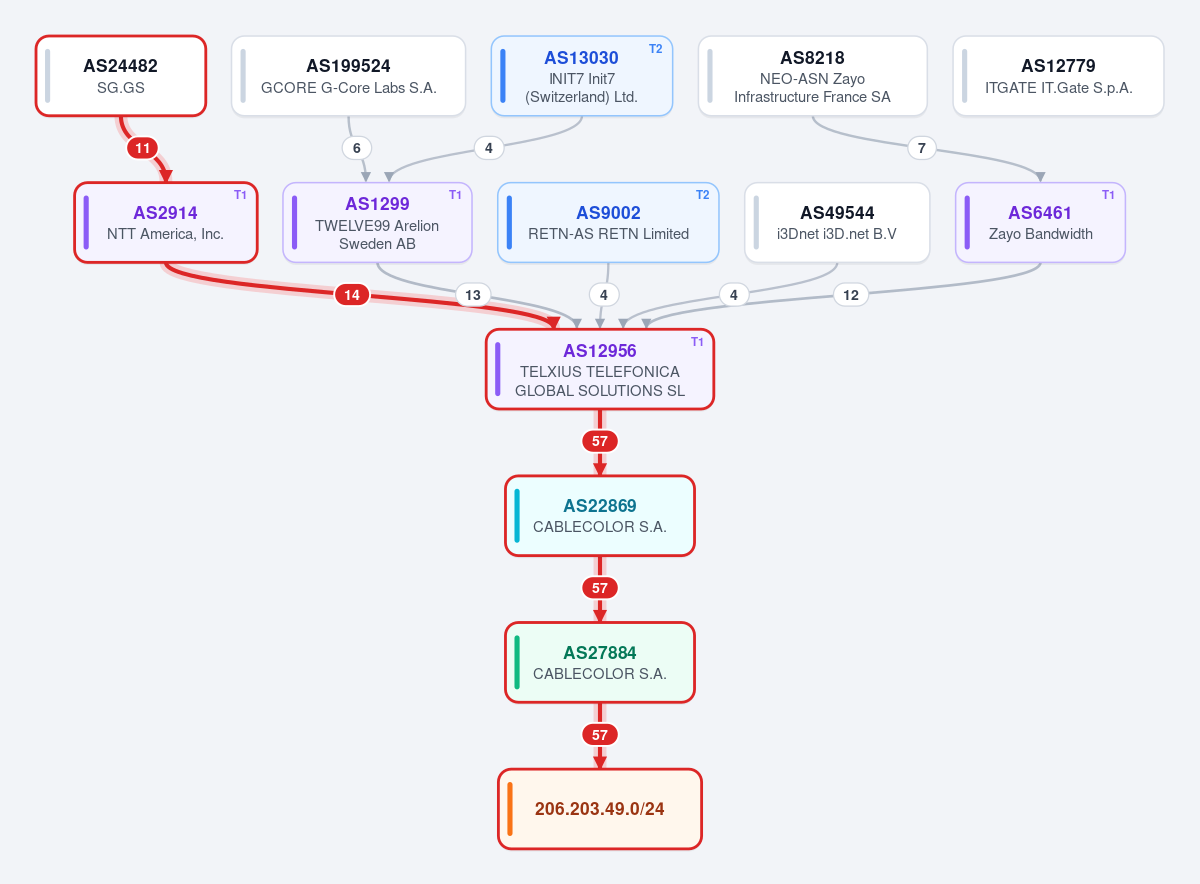Image resolution: width=1200 pixels, height=884 pixels.
Task: Click the red 11 edge label
Action: click(x=142, y=148)
